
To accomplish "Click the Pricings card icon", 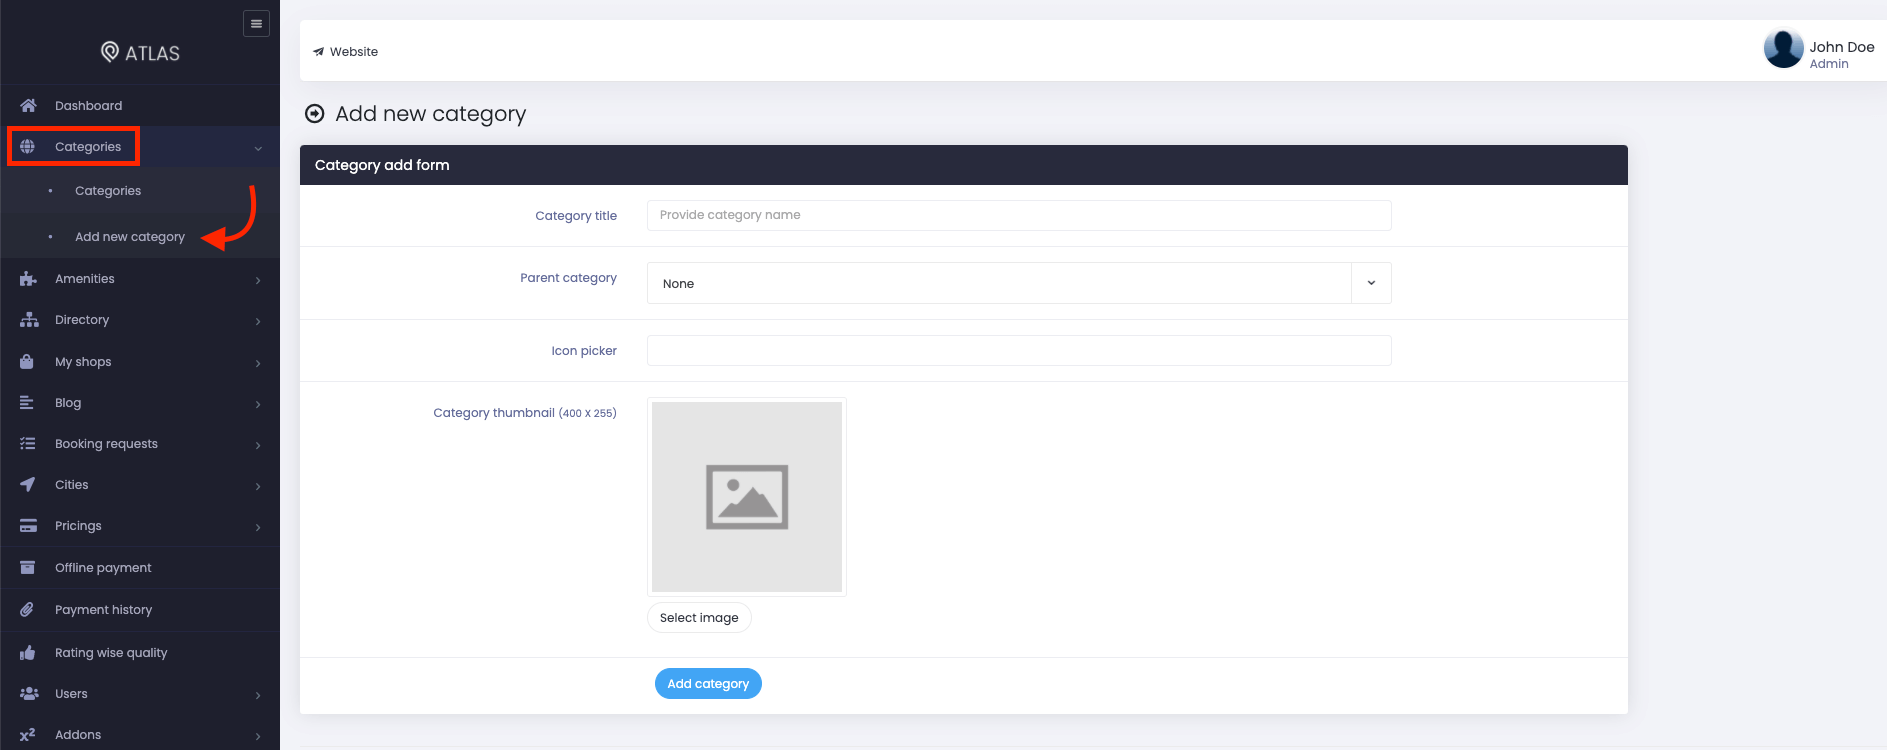I will (x=28, y=526).
